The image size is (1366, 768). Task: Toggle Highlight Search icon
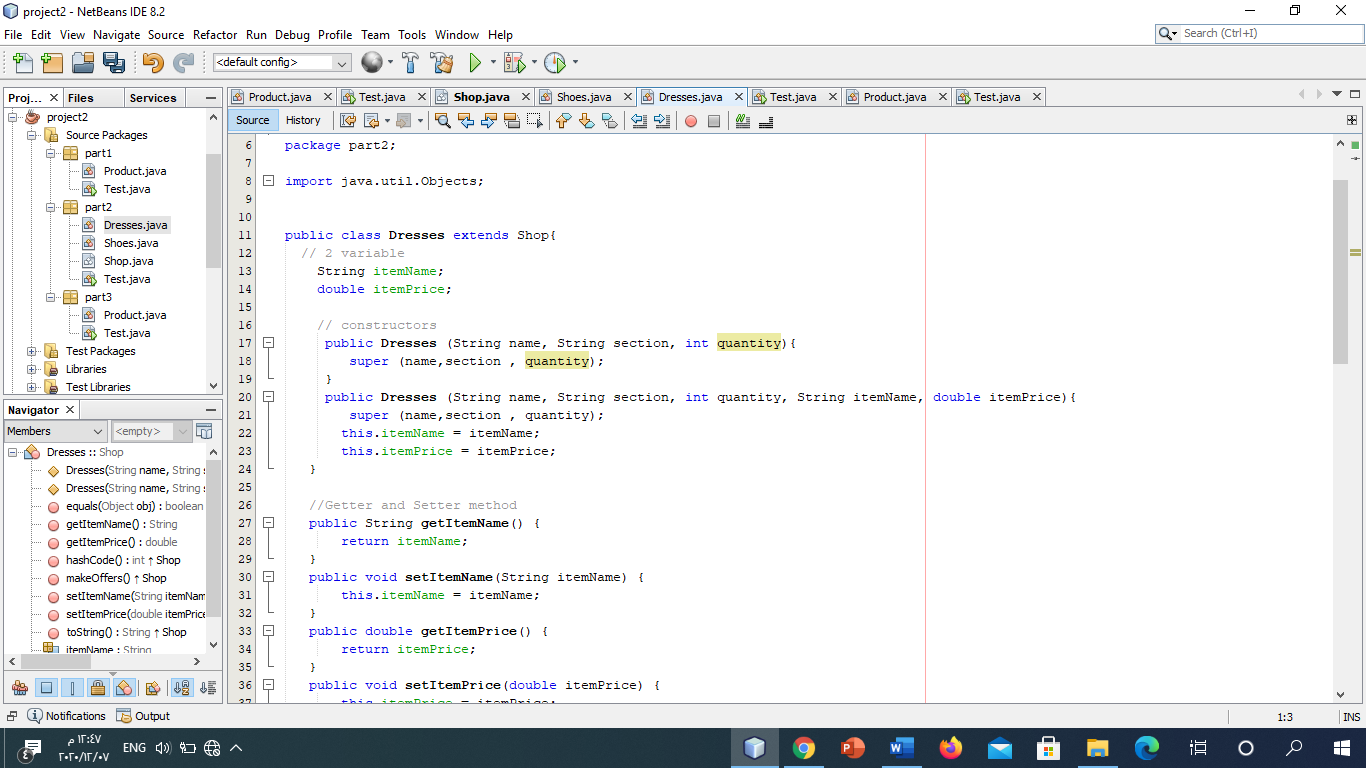[512, 121]
